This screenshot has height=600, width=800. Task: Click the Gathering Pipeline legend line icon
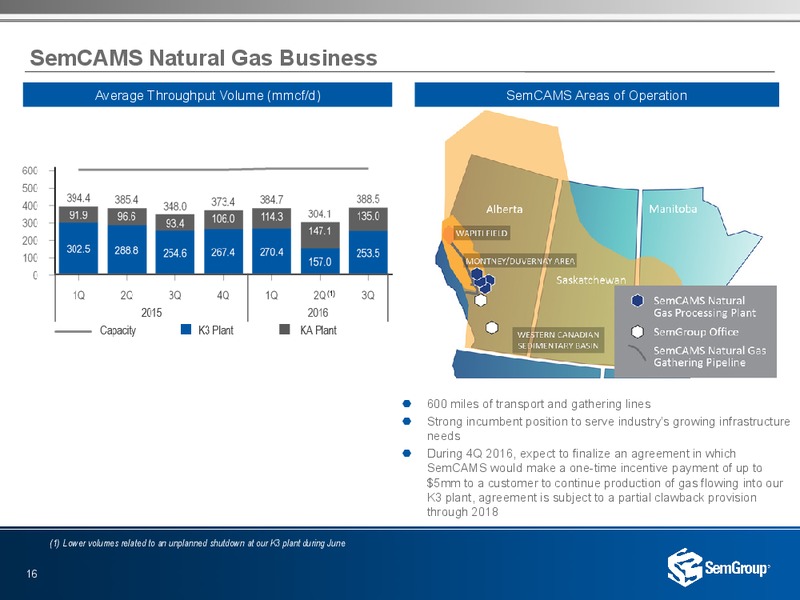(x=638, y=353)
